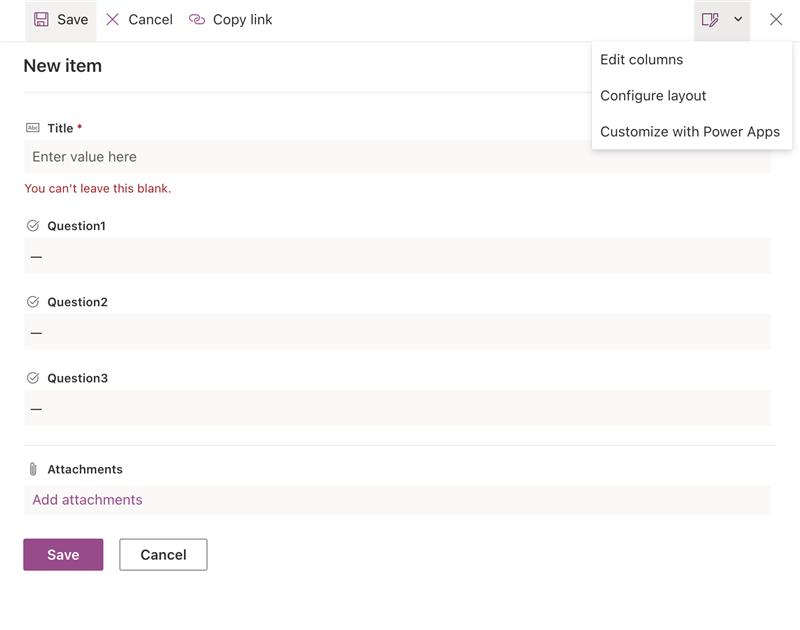The image size is (800, 630).
Task: Click the Question2 yes/no icon
Action: 33,302
